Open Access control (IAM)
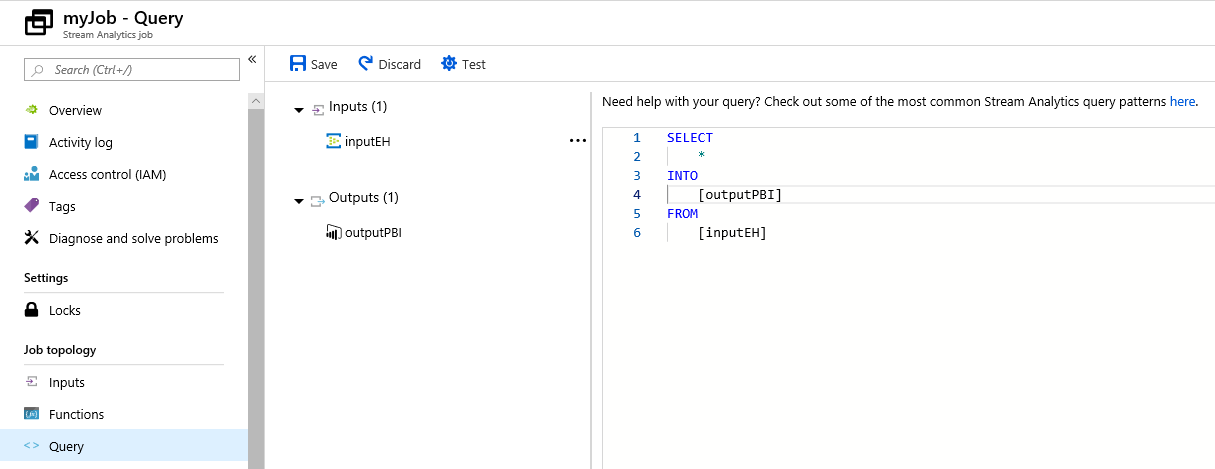 click(107, 174)
